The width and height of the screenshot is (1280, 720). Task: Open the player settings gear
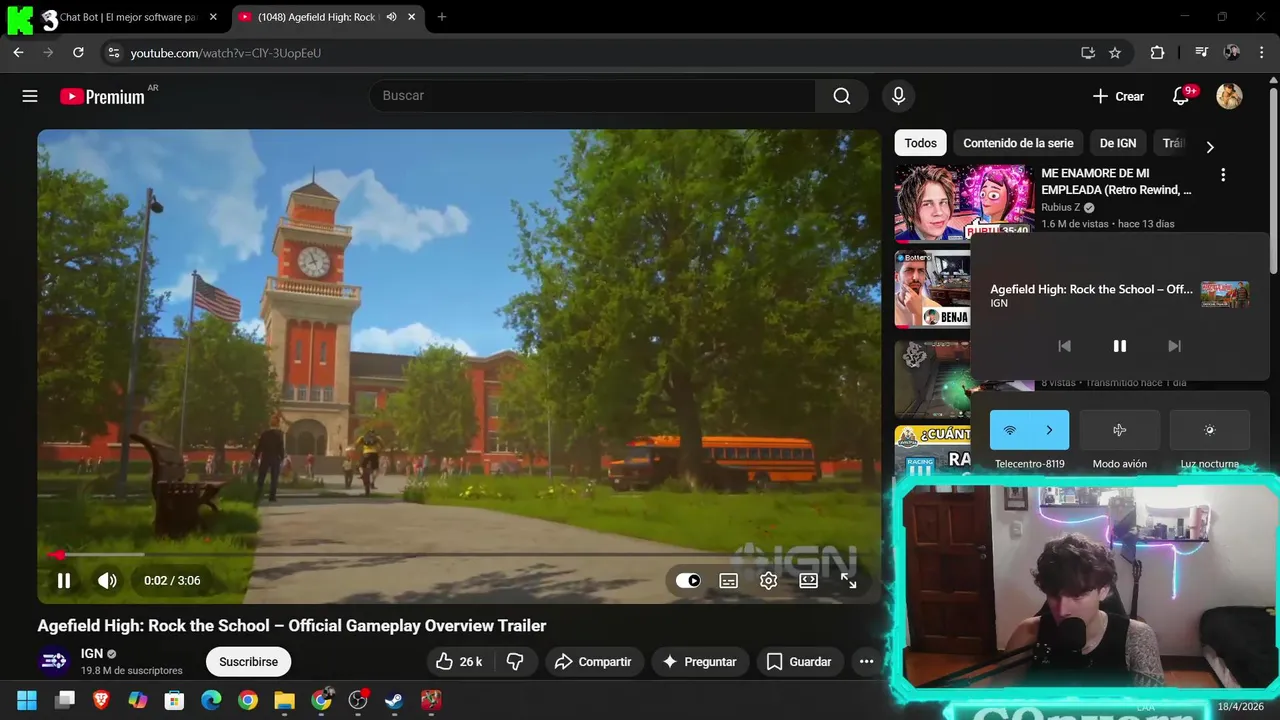pyautogui.click(x=768, y=580)
